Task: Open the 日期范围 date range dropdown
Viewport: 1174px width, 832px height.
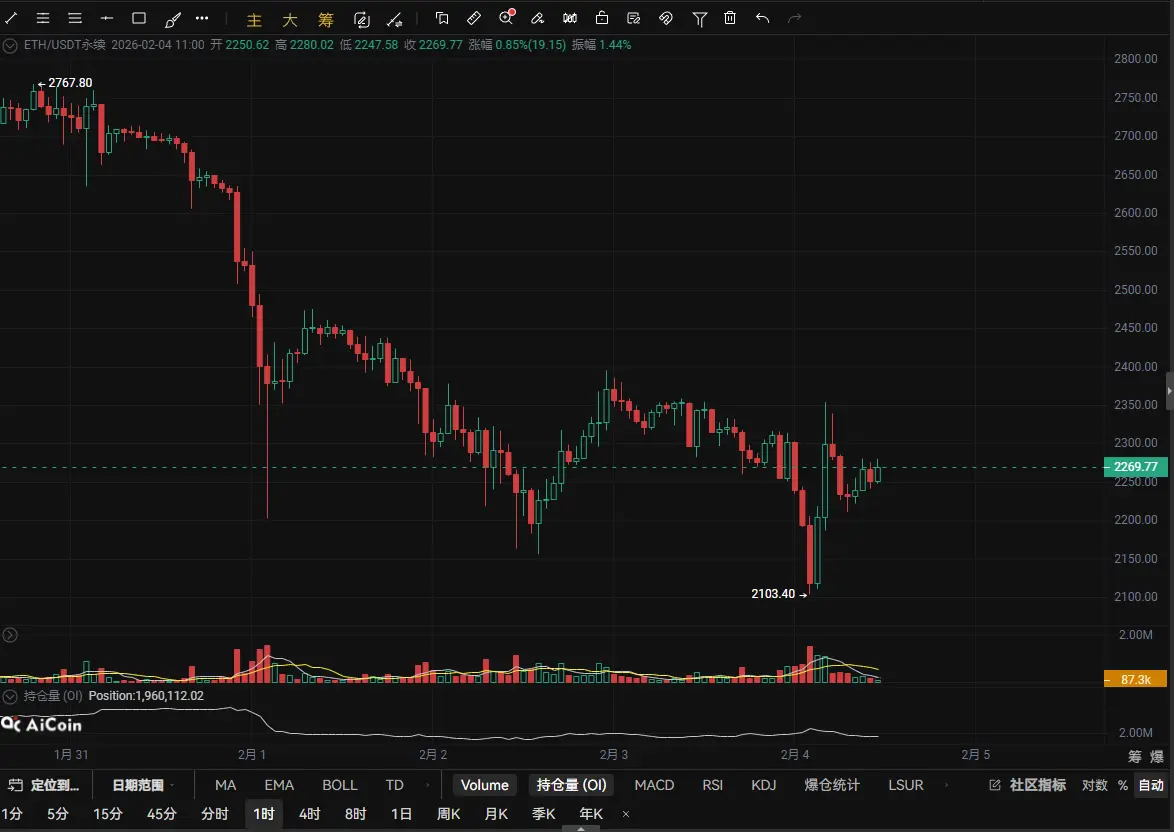Action: pos(142,785)
